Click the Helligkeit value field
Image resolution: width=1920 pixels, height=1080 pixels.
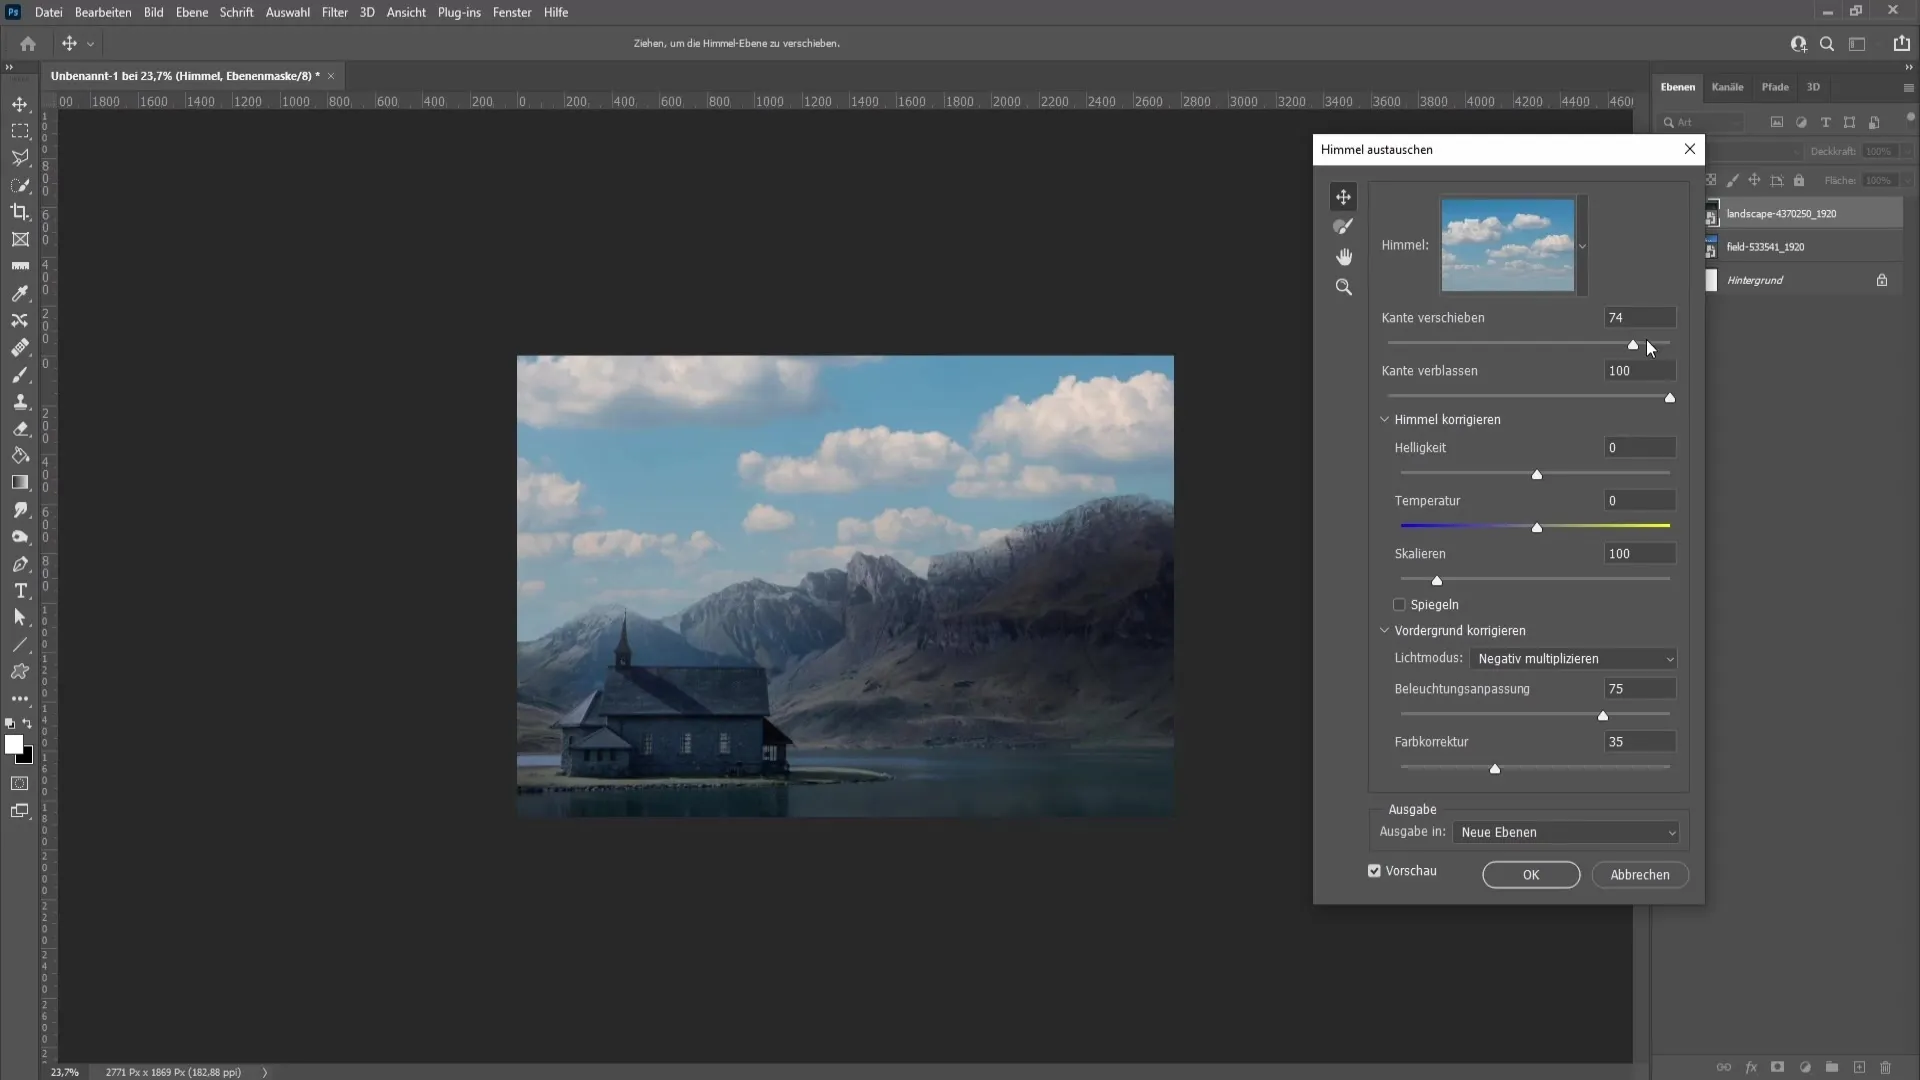pyautogui.click(x=1640, y=448)
